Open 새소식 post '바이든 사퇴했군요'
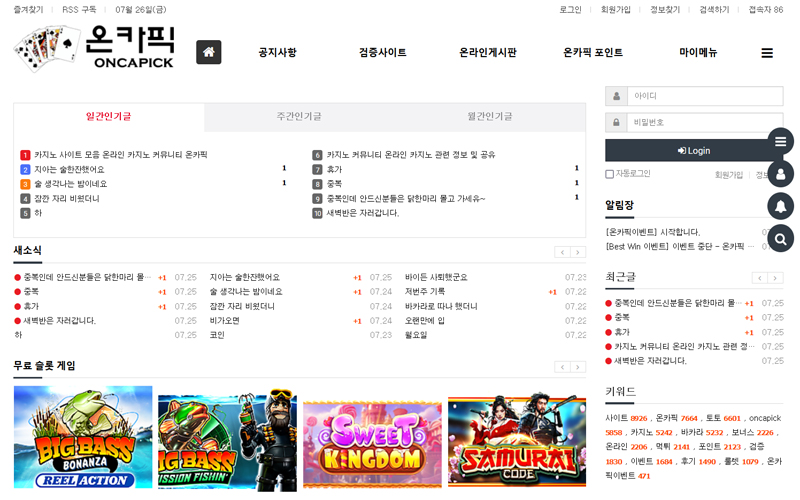800x500 pixels. click(x=436, y=277)
